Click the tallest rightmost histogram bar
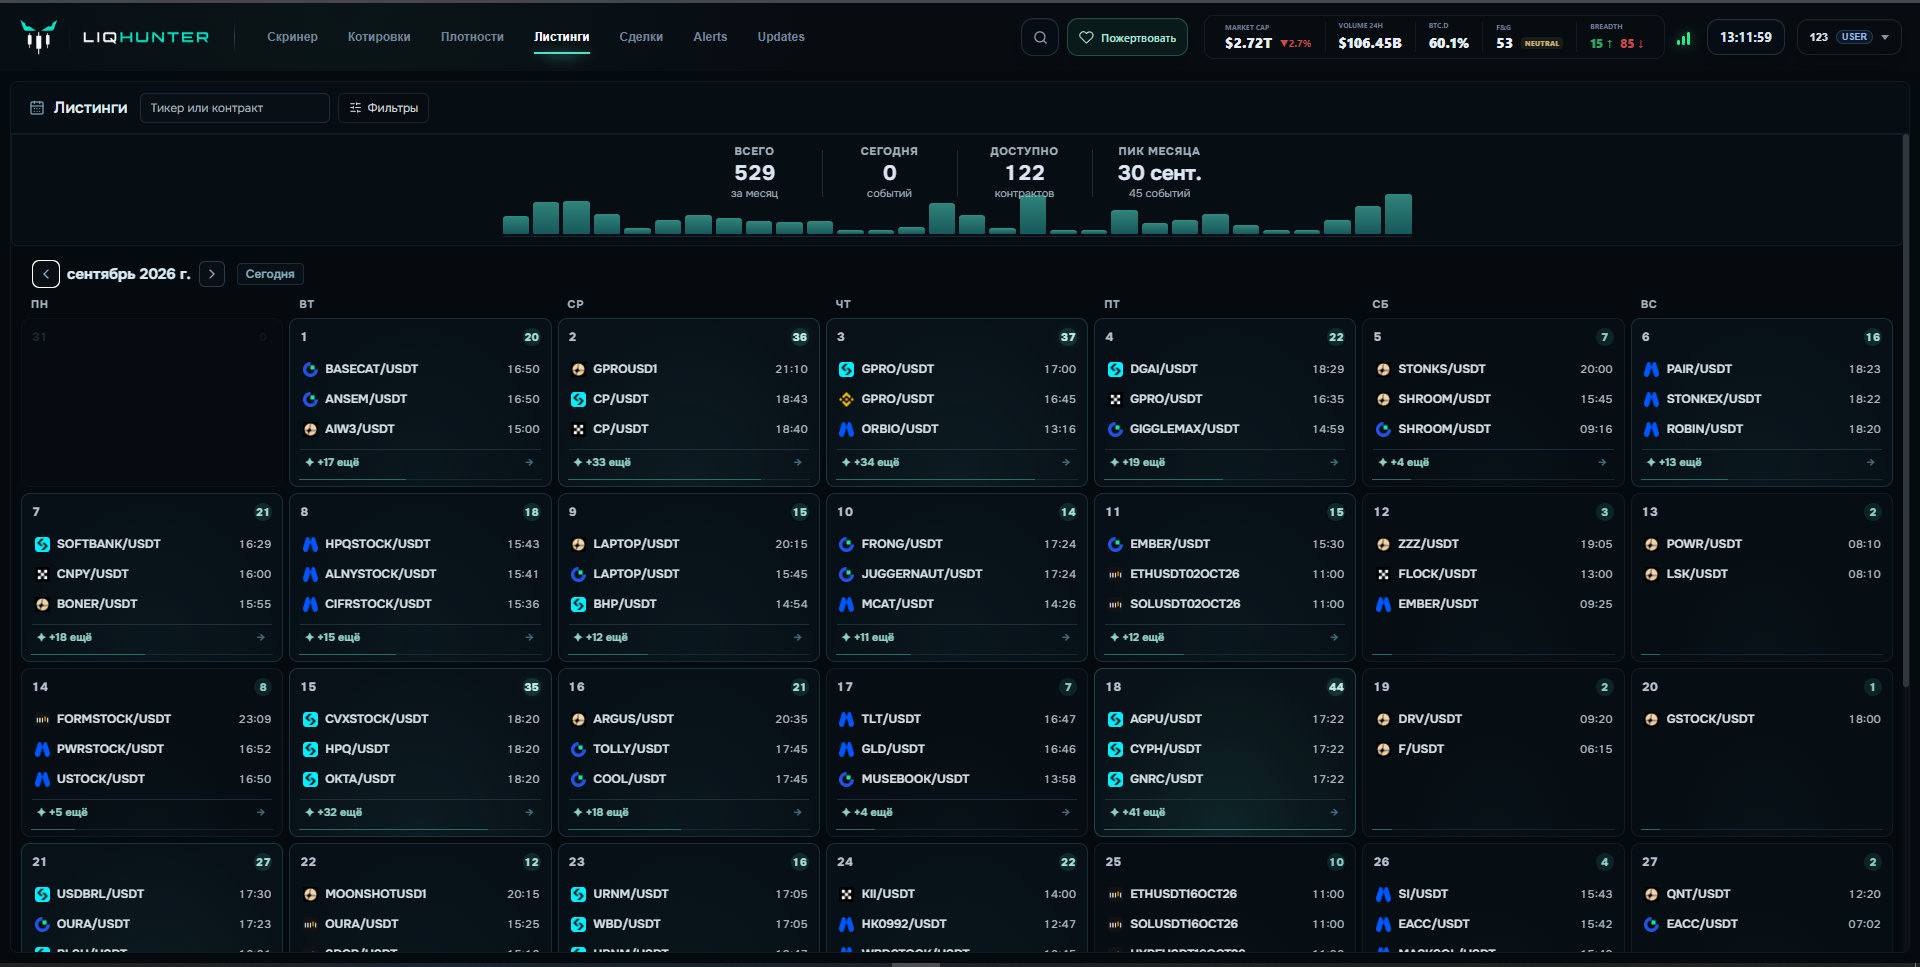The image size is (1920, 967). (1398, 214)
